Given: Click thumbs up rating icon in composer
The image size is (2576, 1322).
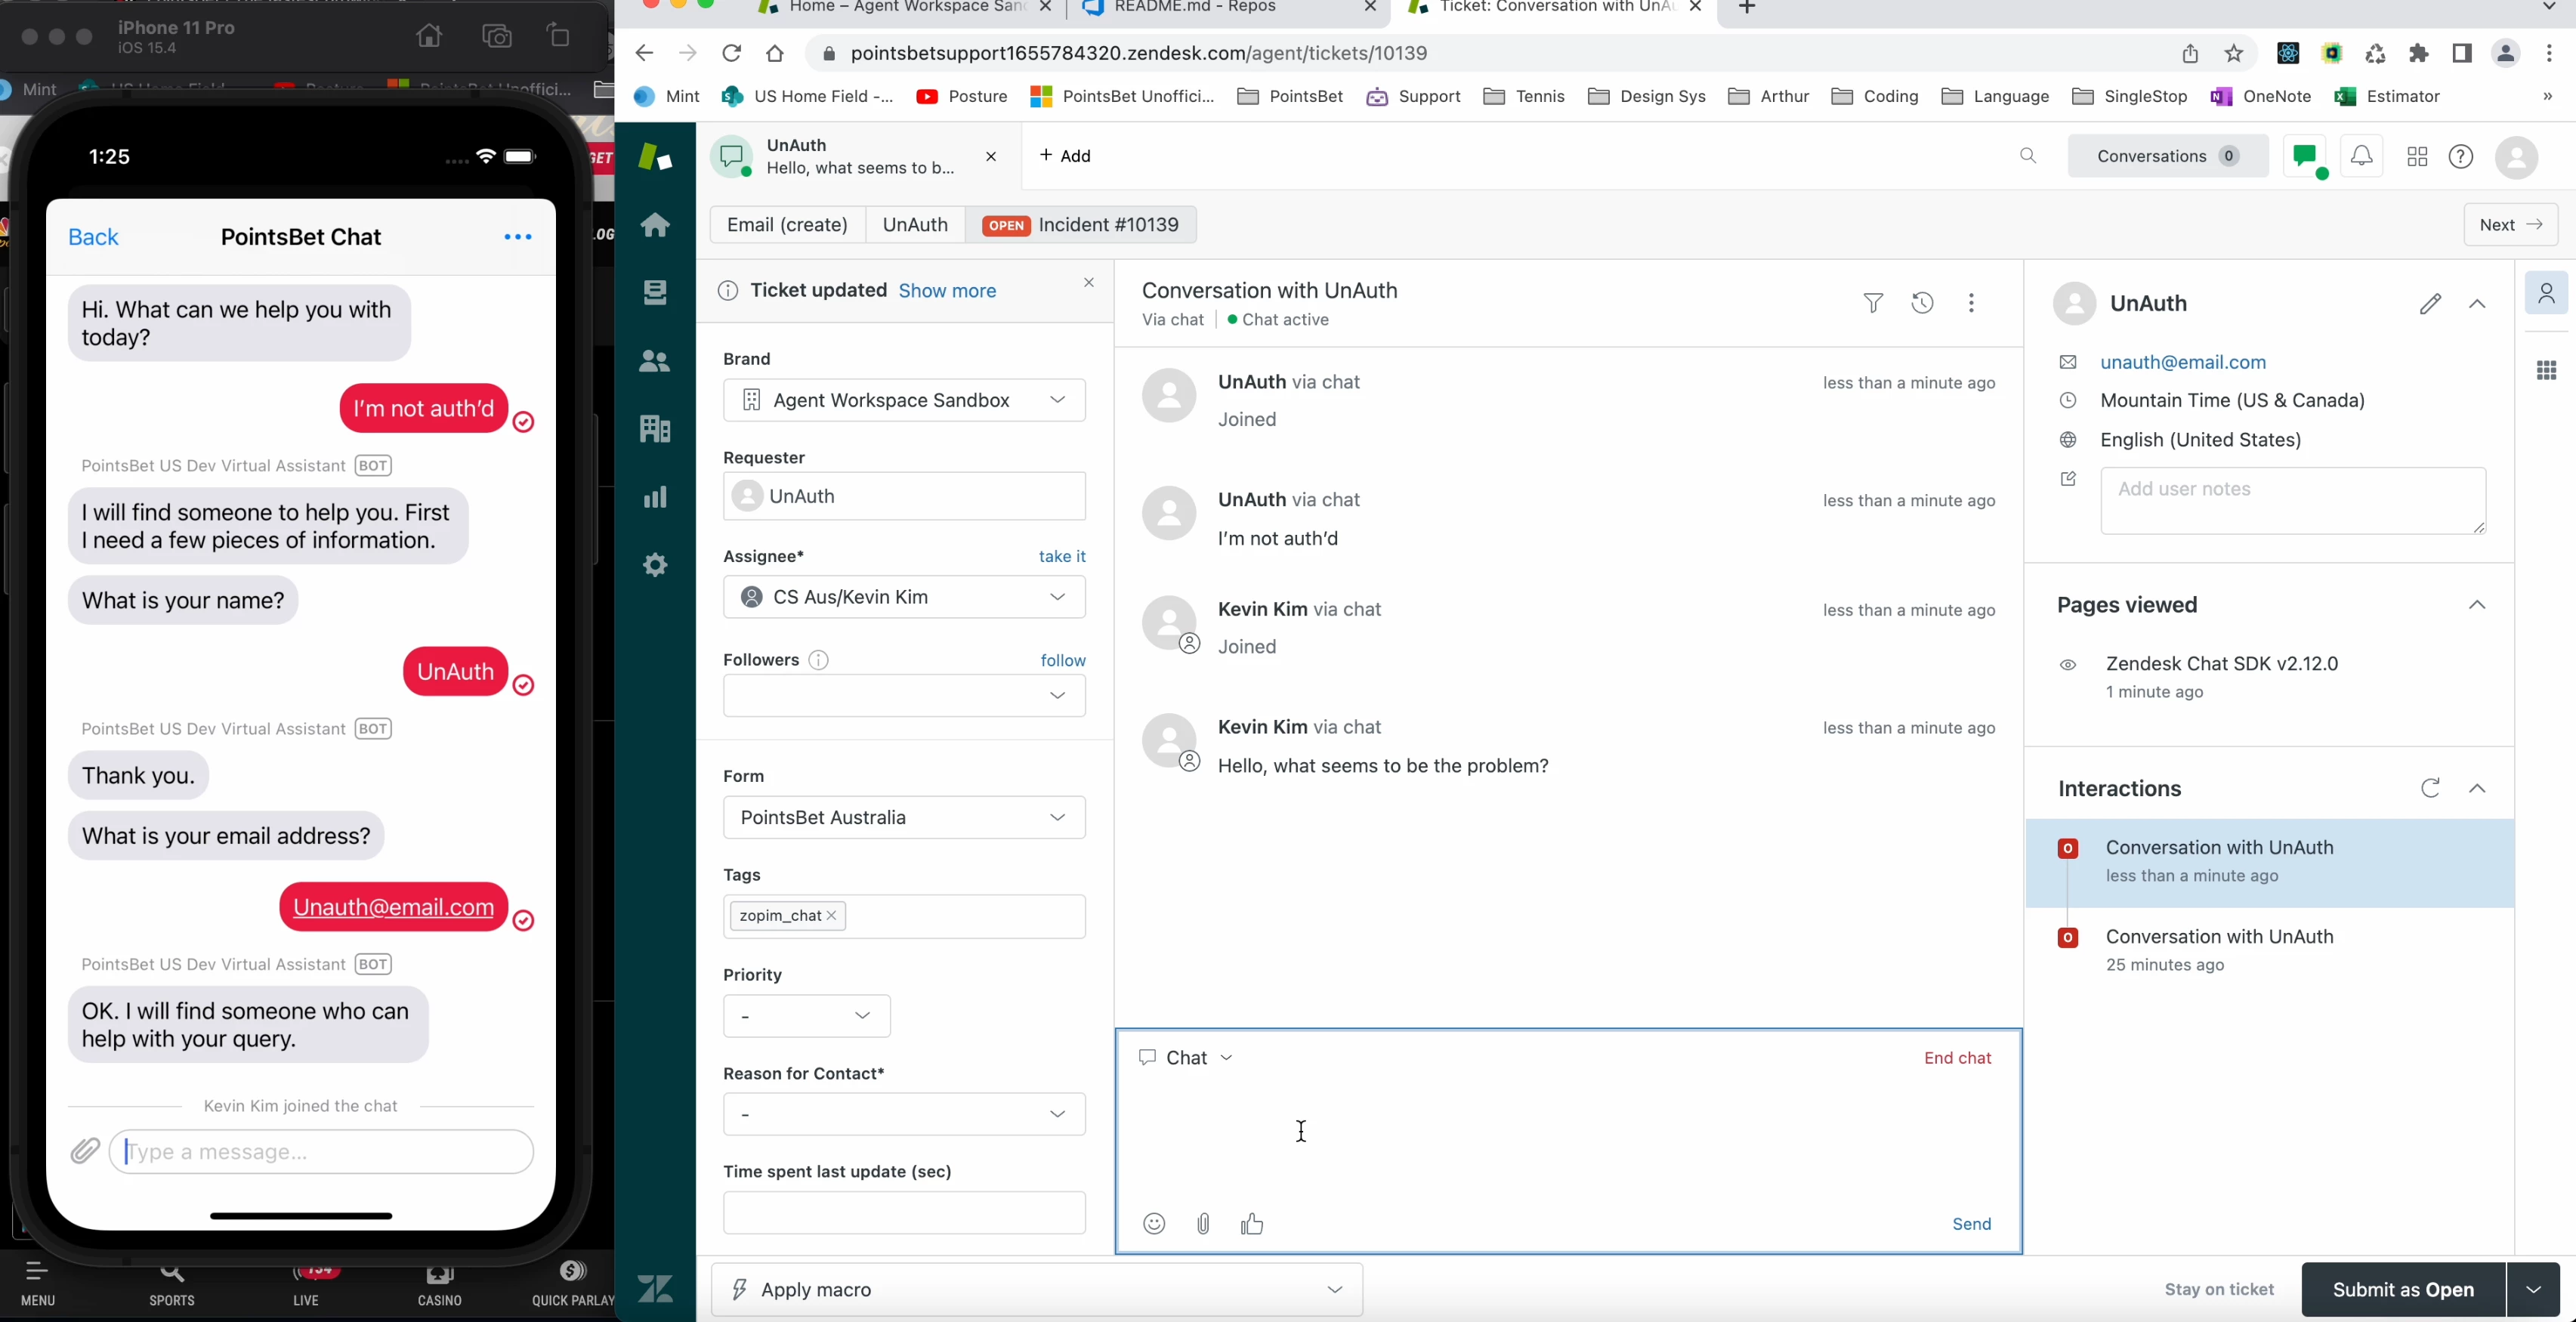Looking at the screenshot, I should coord(1252,1224).
